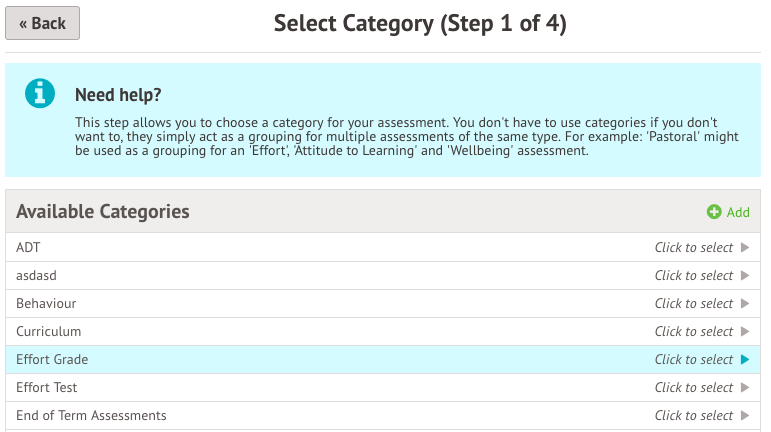Select the Effort Test category name
The width and height of the screenshot is (771, 432).
pos(47,387)
